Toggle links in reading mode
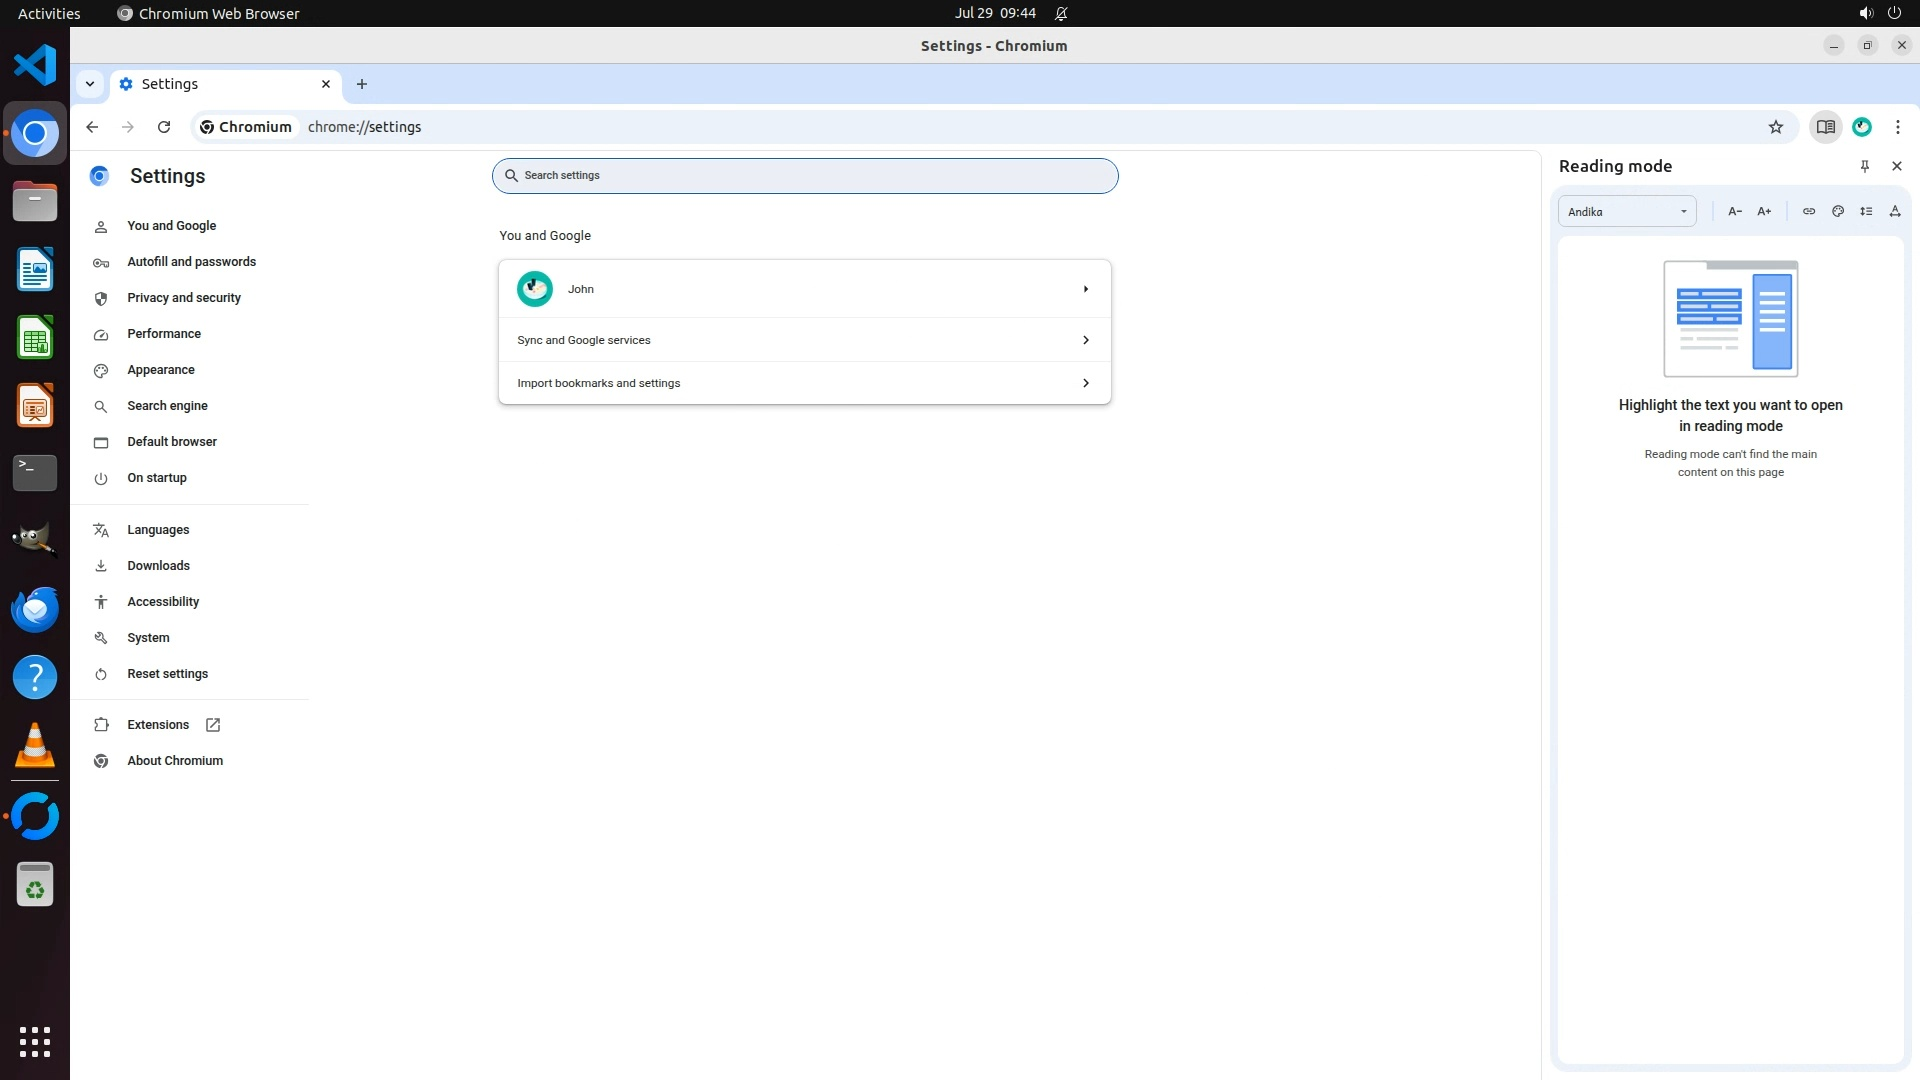 tap(1809, 211)
